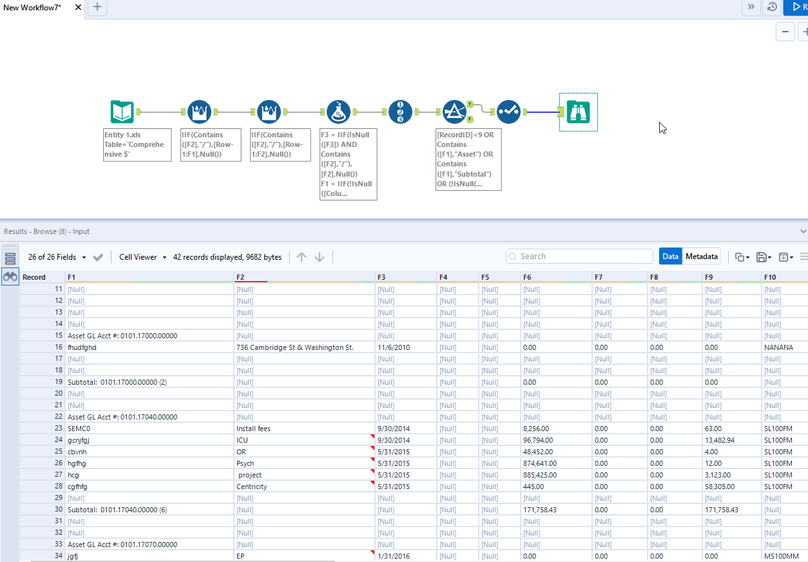The image size is (808, 562).
Task: Select cell 'SEMC0' in row 23
Action: [149, 429]
